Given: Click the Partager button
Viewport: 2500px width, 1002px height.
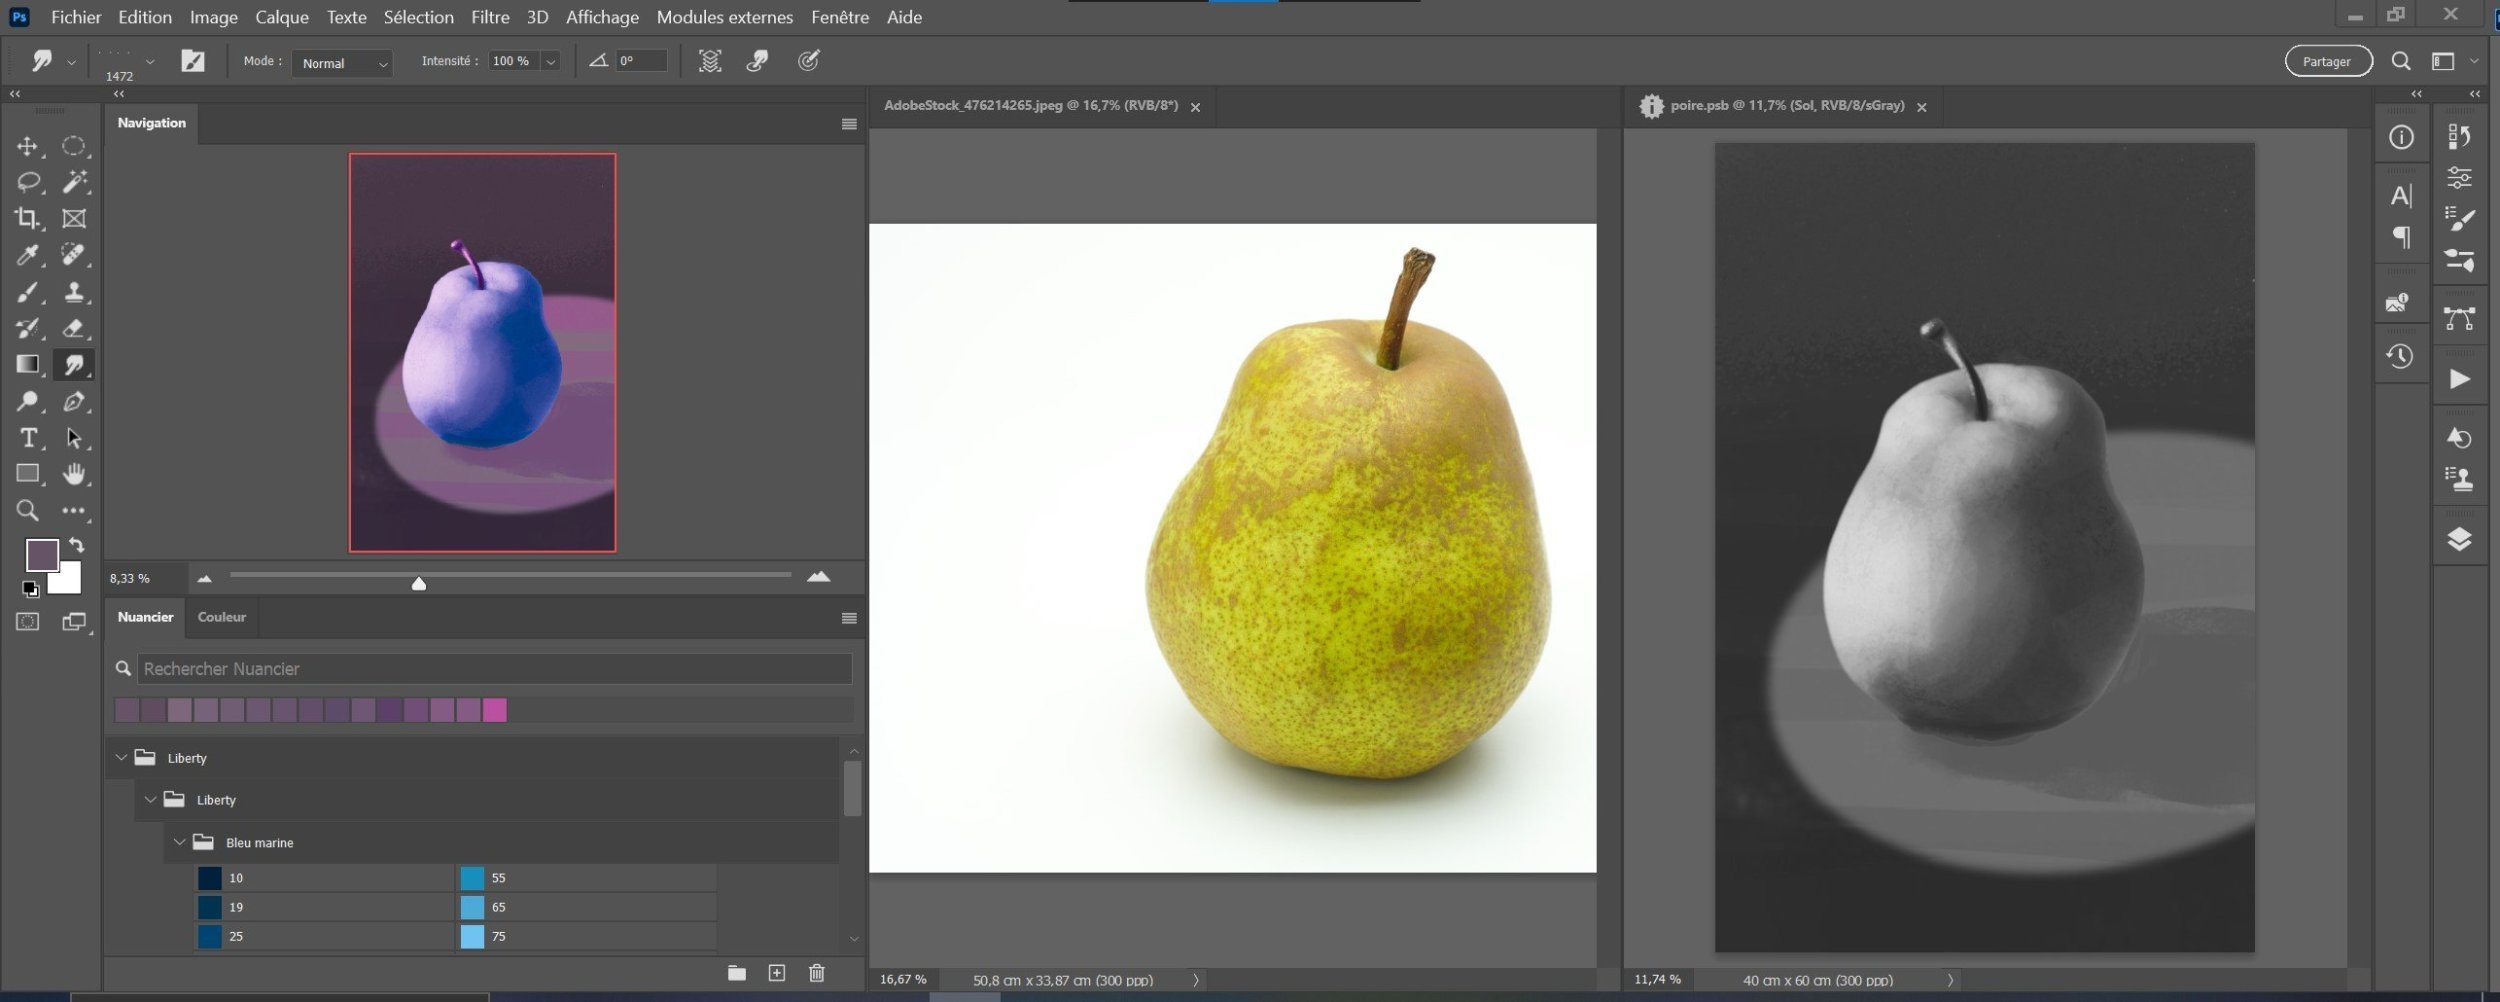Looking at the screenshot, I should 2327,62.
